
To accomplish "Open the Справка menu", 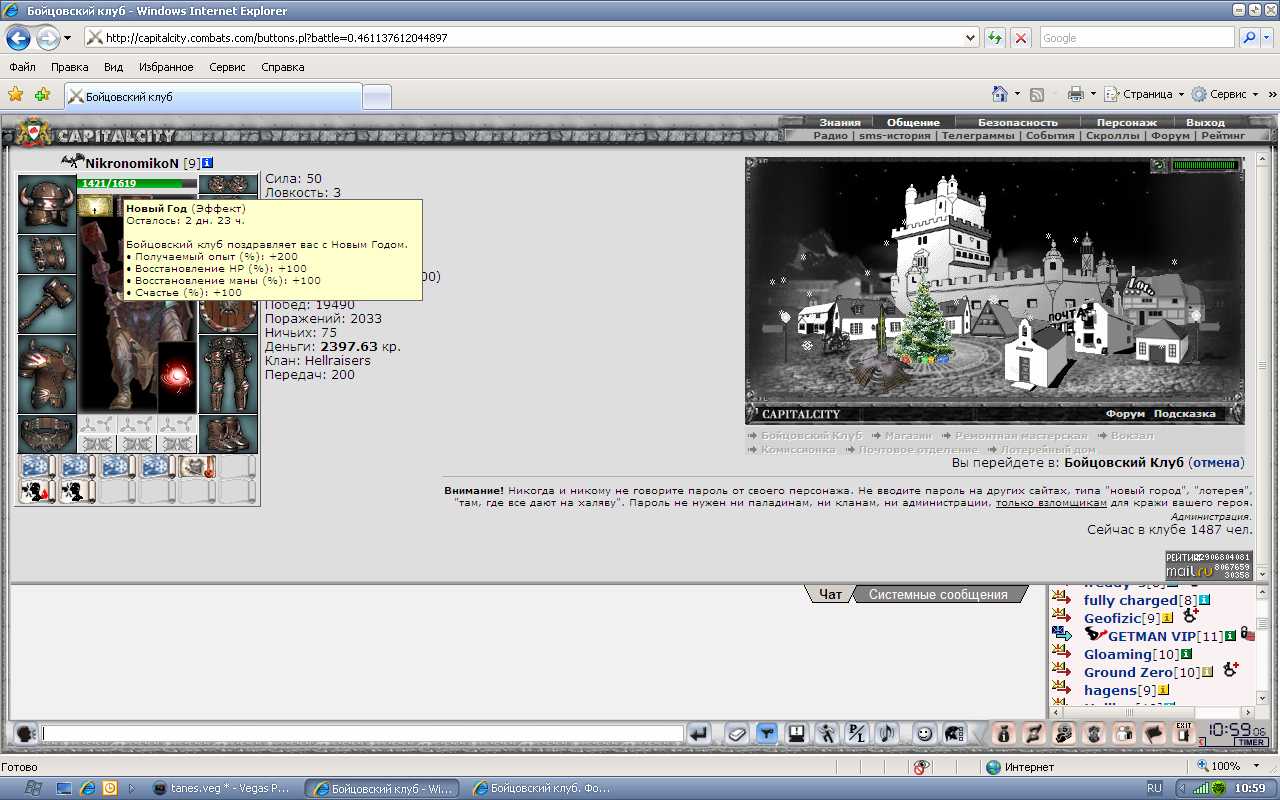I will tap(283, 67).
